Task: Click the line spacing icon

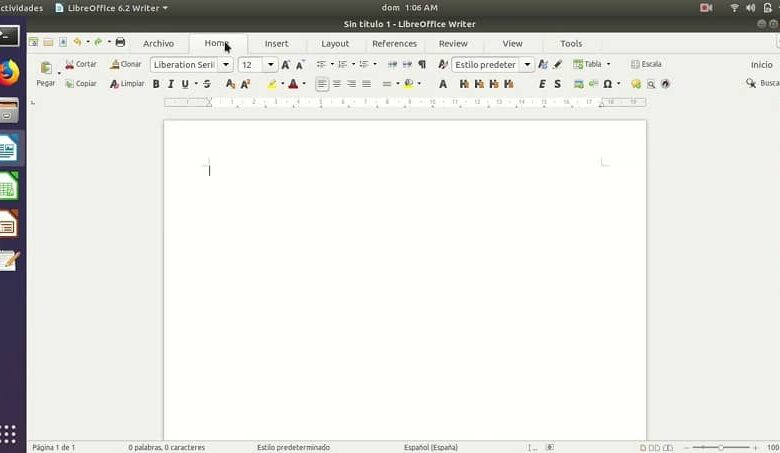Action: coord(387,84)
